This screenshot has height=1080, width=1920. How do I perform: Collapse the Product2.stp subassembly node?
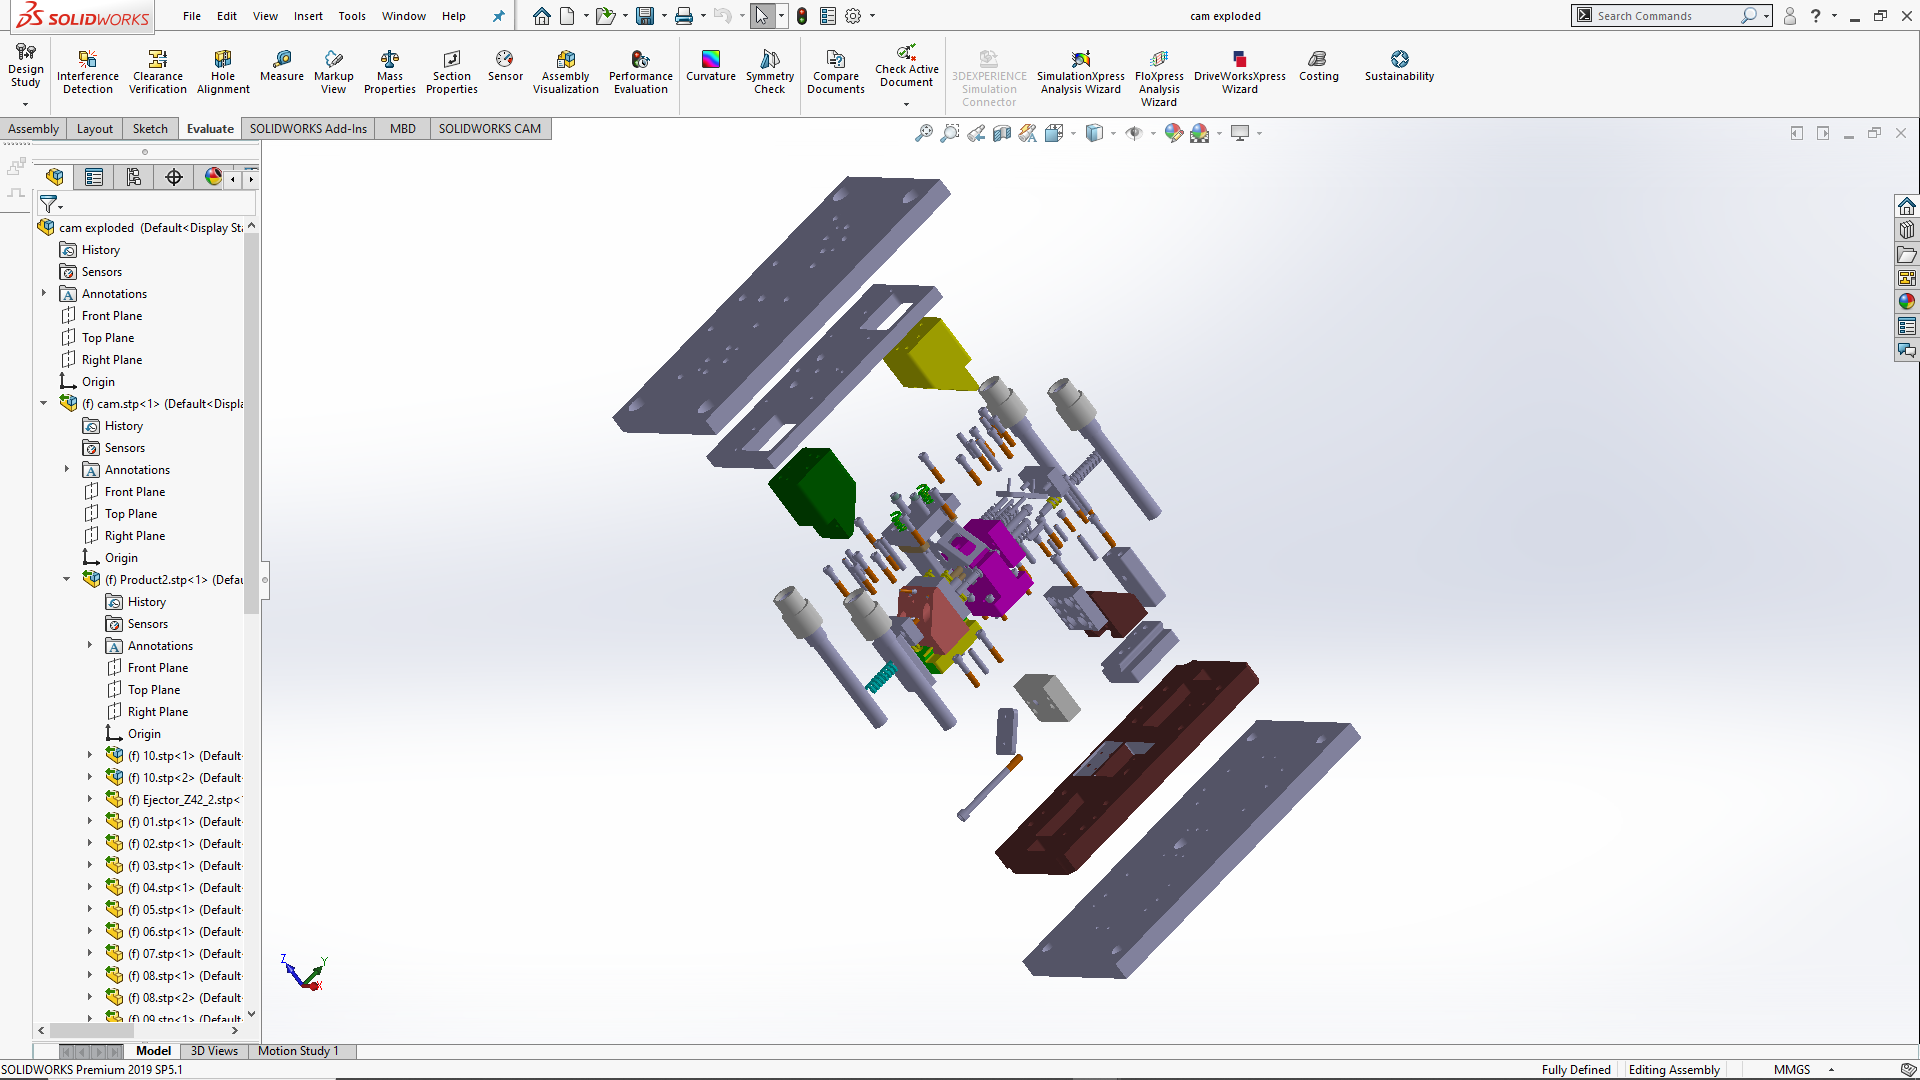pyautogui.click(x=67, y=579)
